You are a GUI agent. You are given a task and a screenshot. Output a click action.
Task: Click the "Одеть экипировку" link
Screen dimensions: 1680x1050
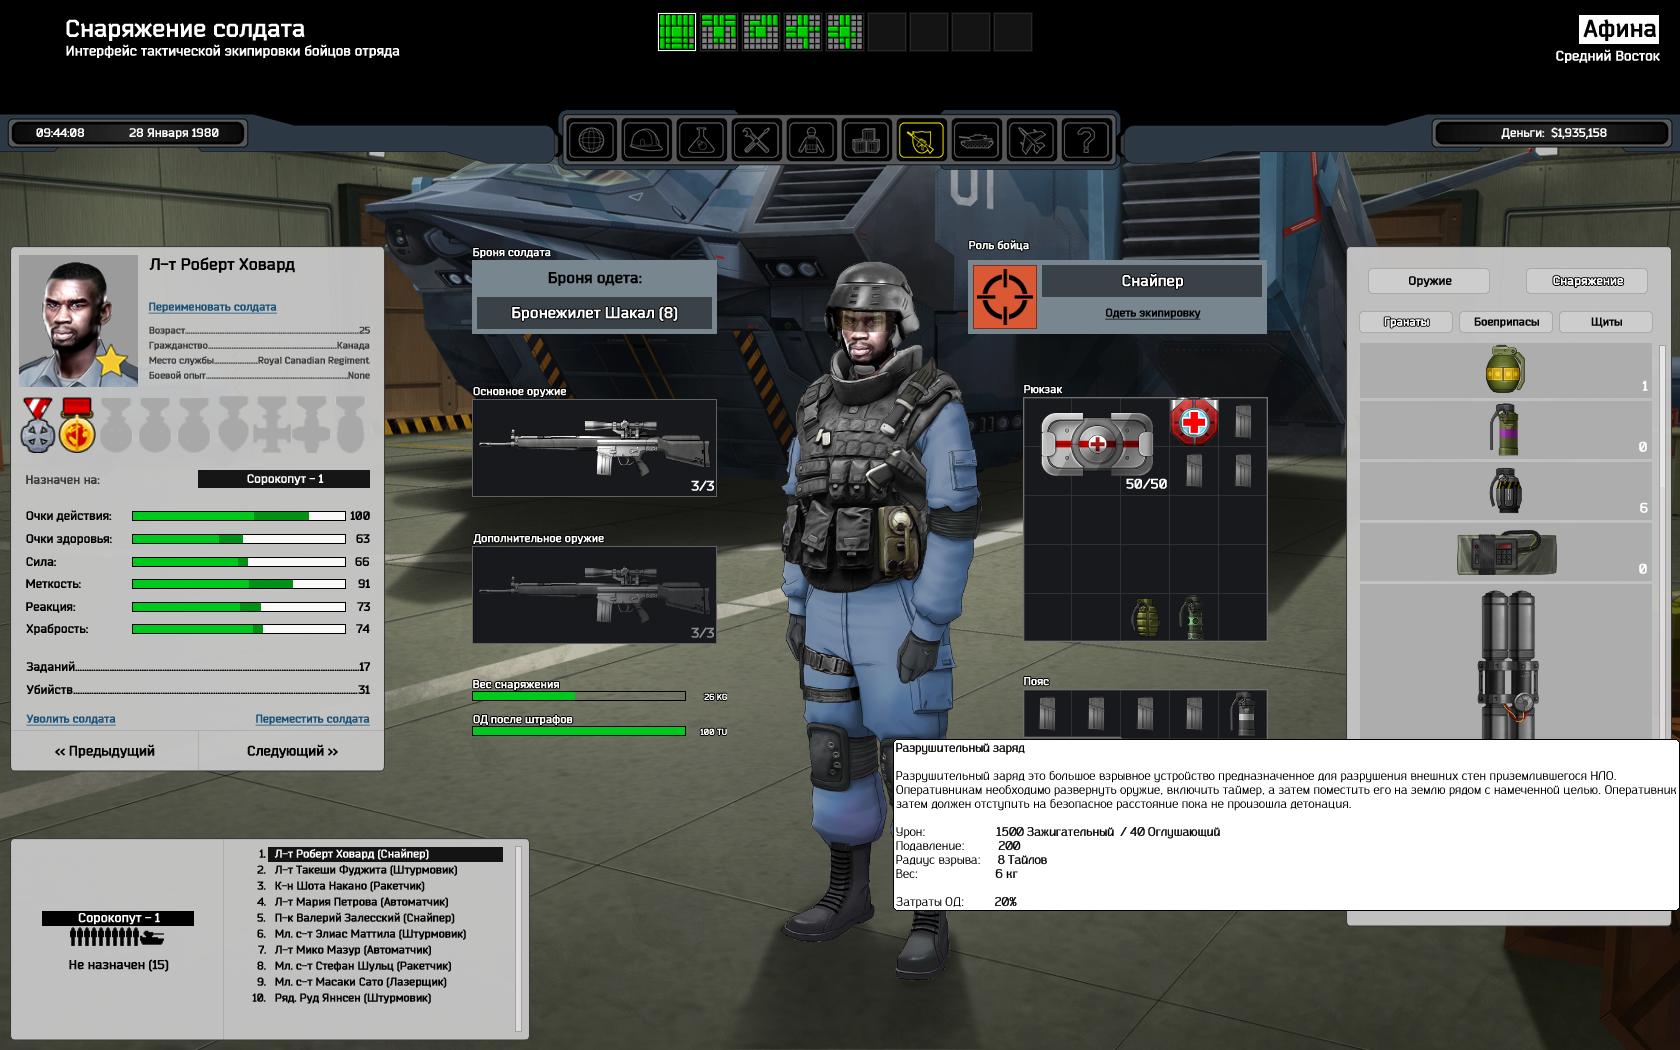[x=1152, y=313]
